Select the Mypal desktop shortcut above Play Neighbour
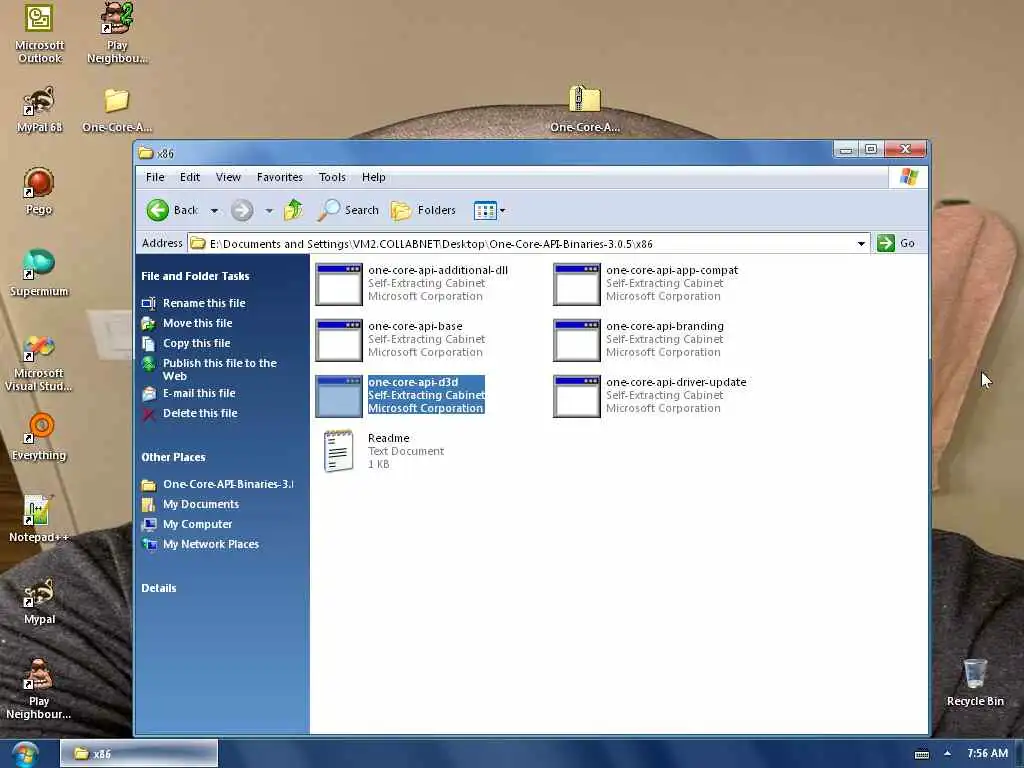 tap(39, 601)
